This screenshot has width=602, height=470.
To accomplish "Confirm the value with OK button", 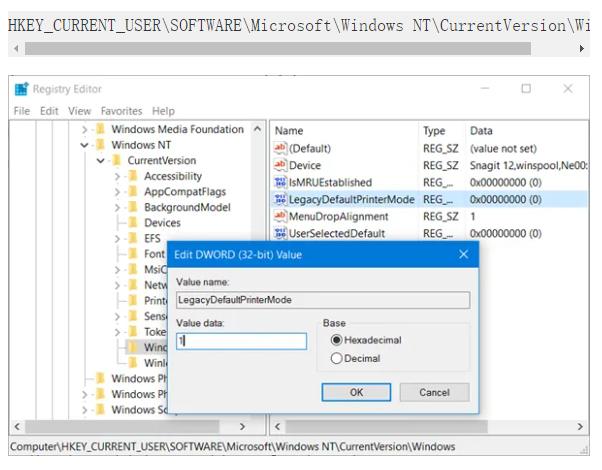I will pyautogui.click(x=356, y=392).
